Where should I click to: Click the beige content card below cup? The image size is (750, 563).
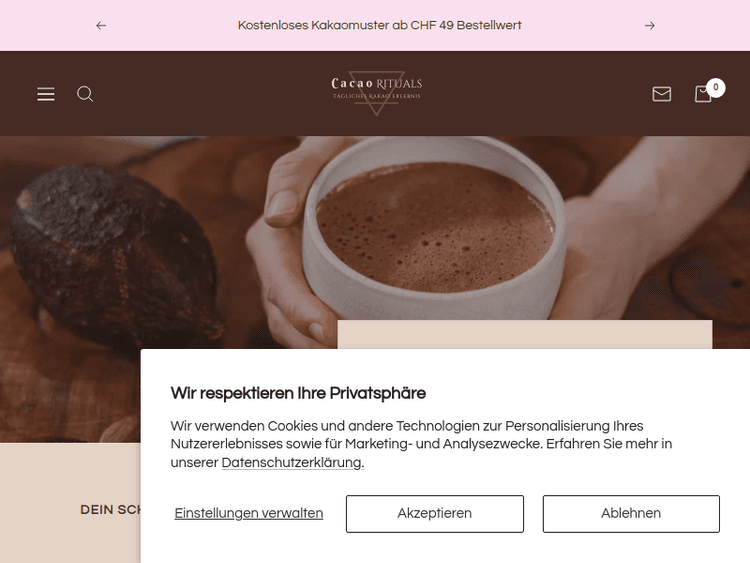point(525,334)
